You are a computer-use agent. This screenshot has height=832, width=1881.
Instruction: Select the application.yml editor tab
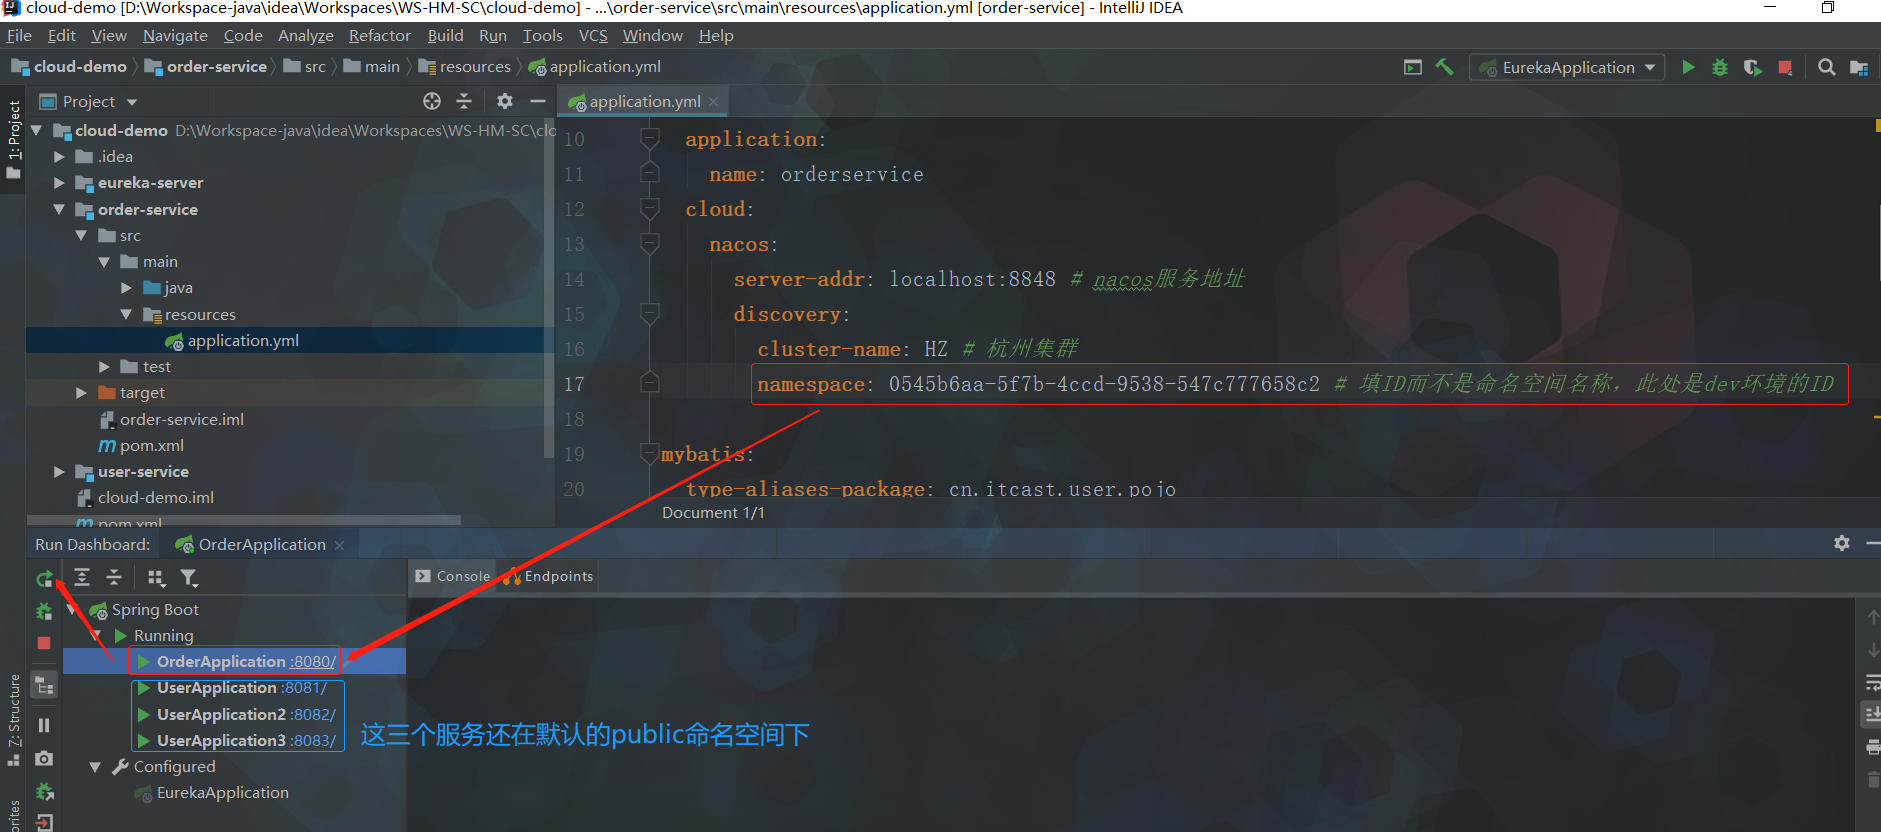(644, 101)
